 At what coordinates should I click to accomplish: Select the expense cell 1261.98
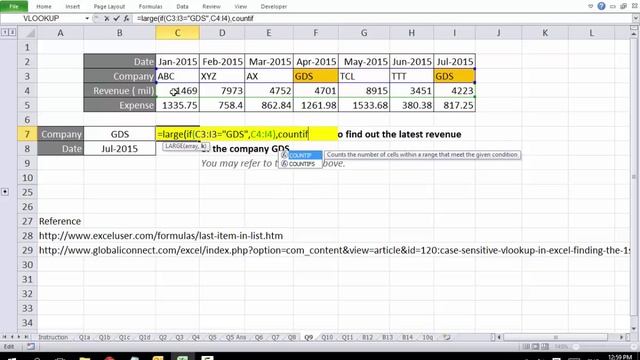[x=316, y=105]
